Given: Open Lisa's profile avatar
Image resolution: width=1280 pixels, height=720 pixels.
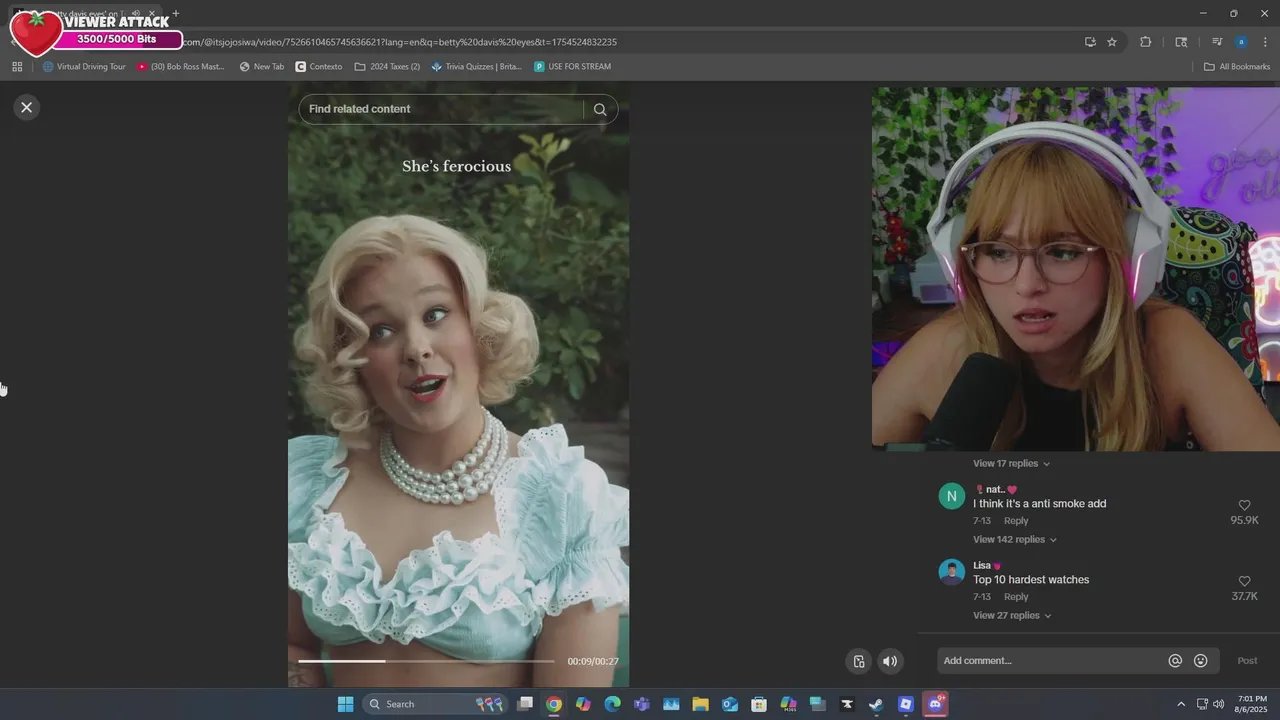Looking at the screenshot, I should 951,572.
